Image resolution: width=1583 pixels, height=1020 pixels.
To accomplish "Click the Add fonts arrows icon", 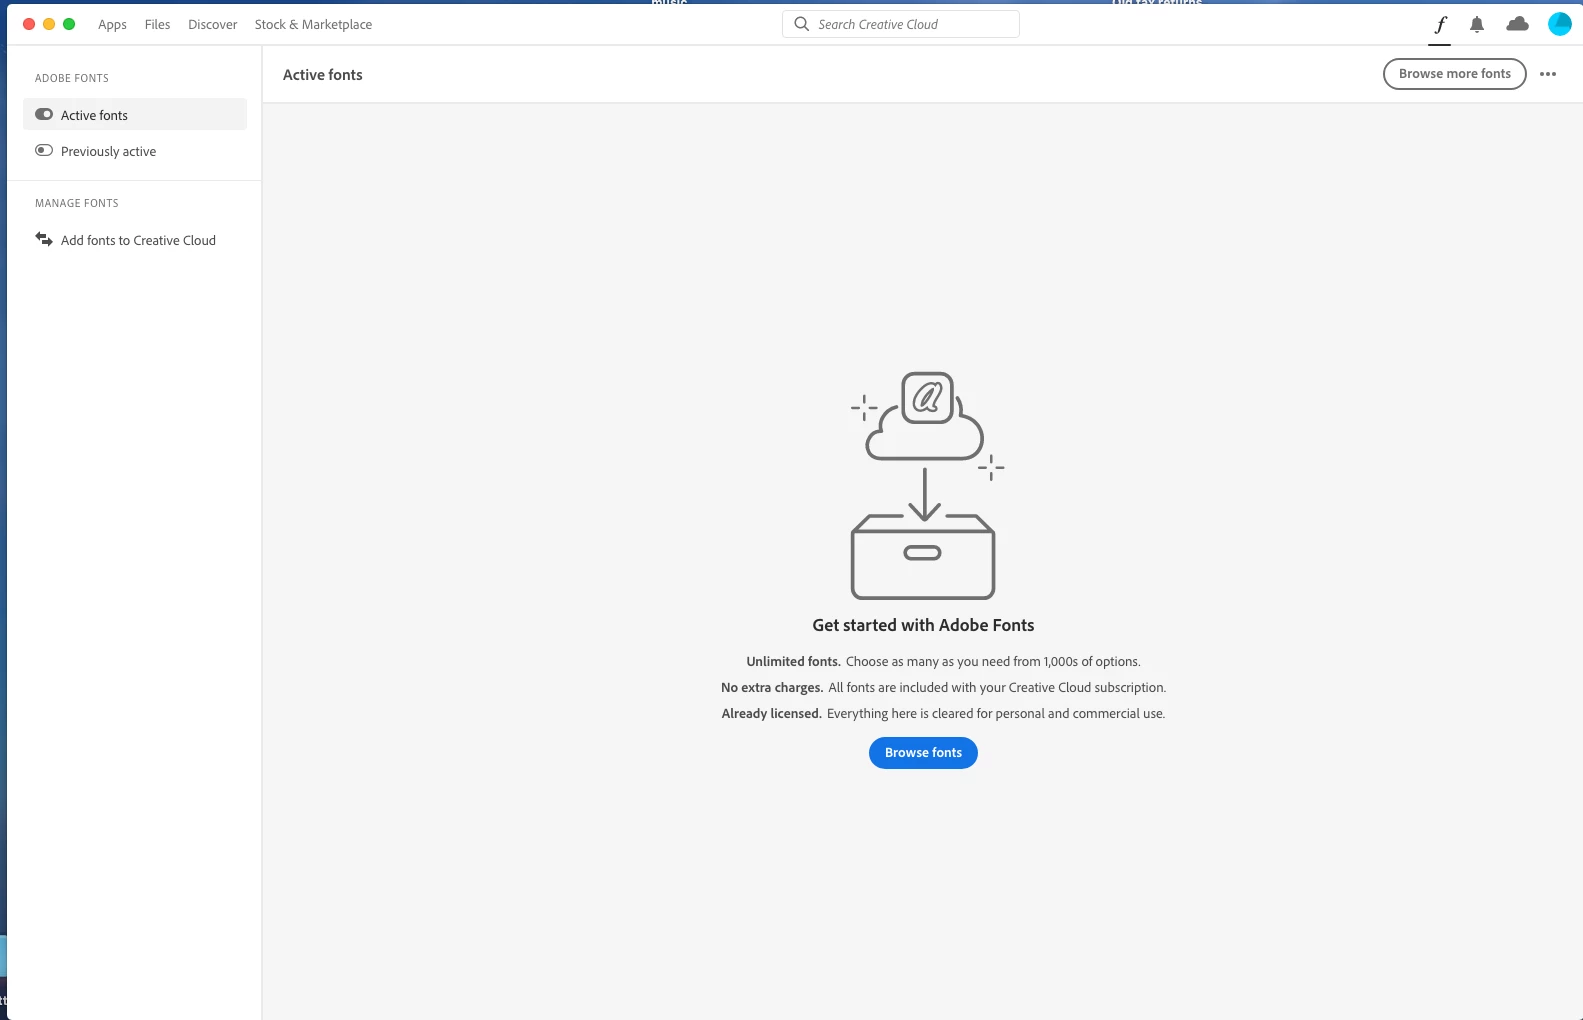I will pos(44,239).
